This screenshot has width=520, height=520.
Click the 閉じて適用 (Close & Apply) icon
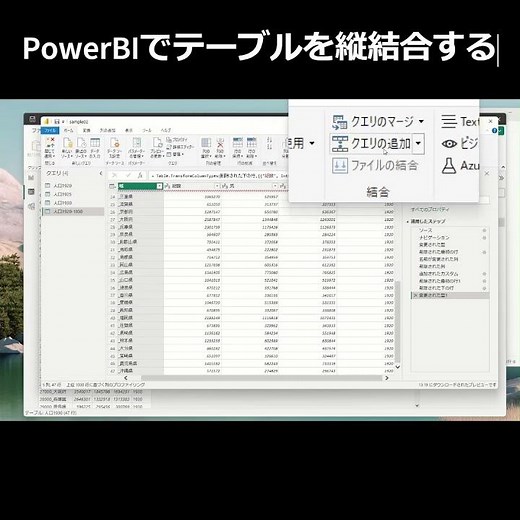50,143
